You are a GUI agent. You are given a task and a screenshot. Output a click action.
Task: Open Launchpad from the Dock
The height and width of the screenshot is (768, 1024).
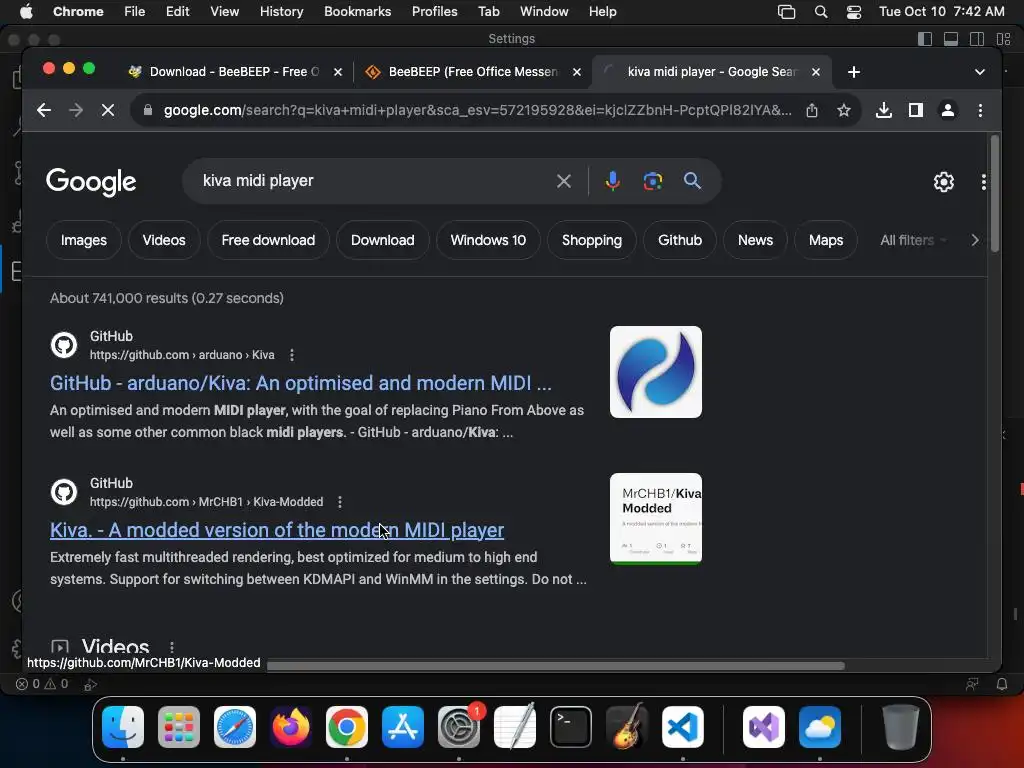(x=178, y=727)
